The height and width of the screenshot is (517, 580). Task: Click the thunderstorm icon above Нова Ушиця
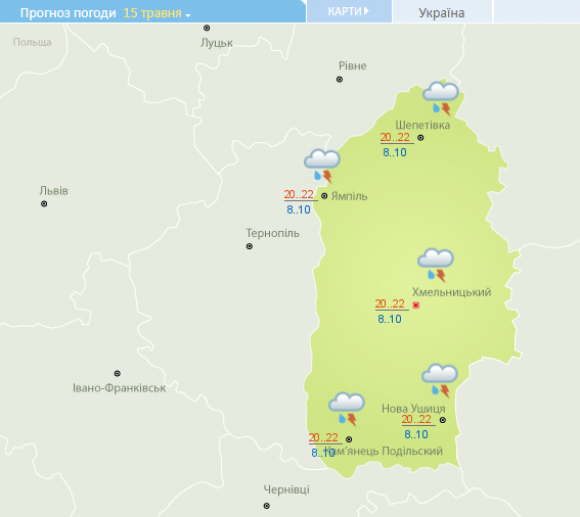pyautogui.click(x=439, y=381)
